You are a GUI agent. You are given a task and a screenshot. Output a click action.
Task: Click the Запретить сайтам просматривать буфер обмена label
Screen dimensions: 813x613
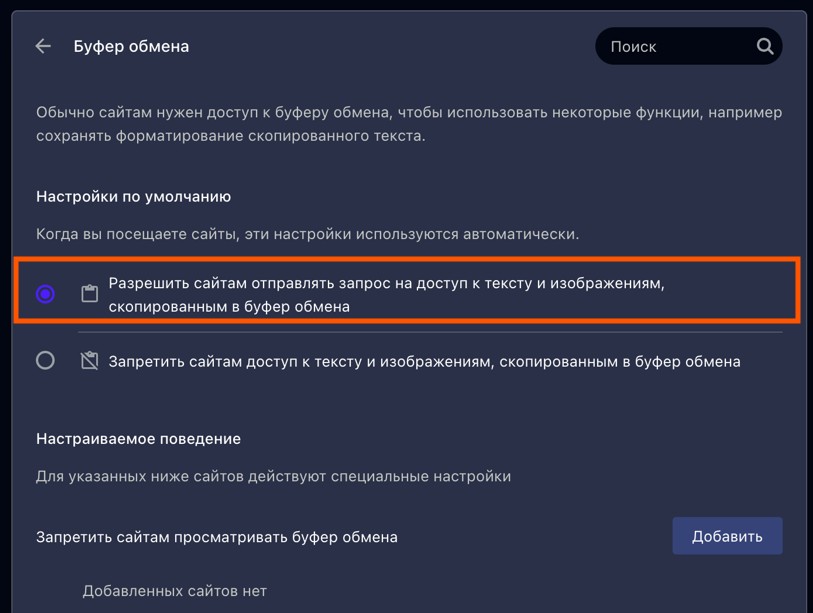click(x=217, y=537)
